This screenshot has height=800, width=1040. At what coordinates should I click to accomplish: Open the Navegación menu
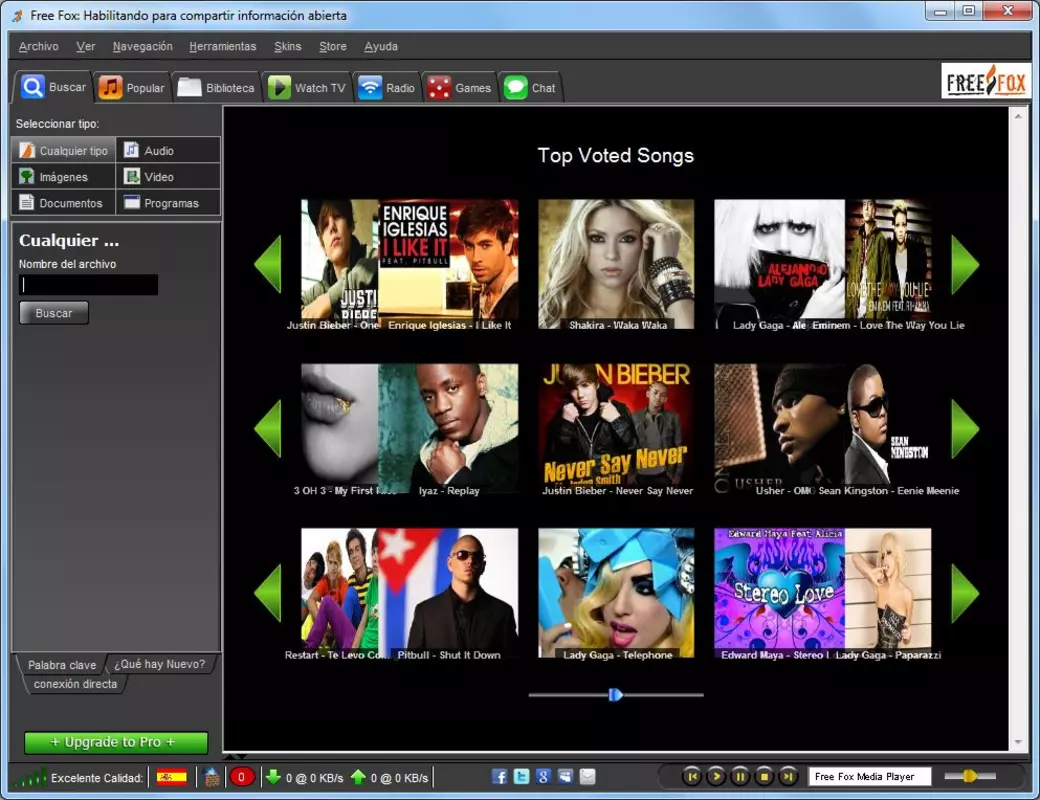pos(143,46)
